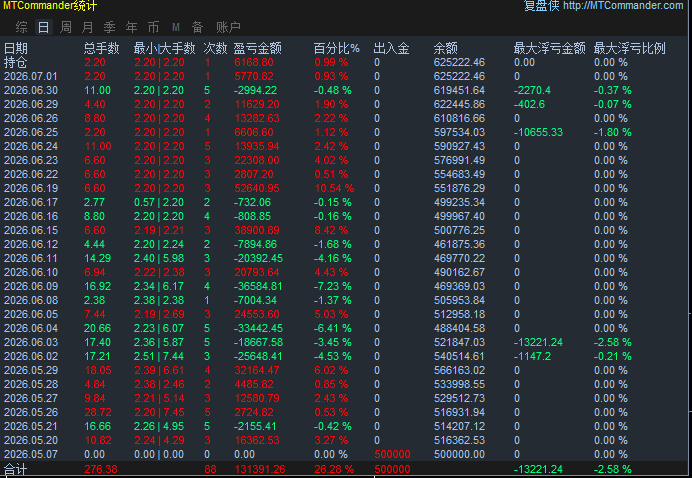
Task: Open the 备 notes tab
Action: (197, 27)
